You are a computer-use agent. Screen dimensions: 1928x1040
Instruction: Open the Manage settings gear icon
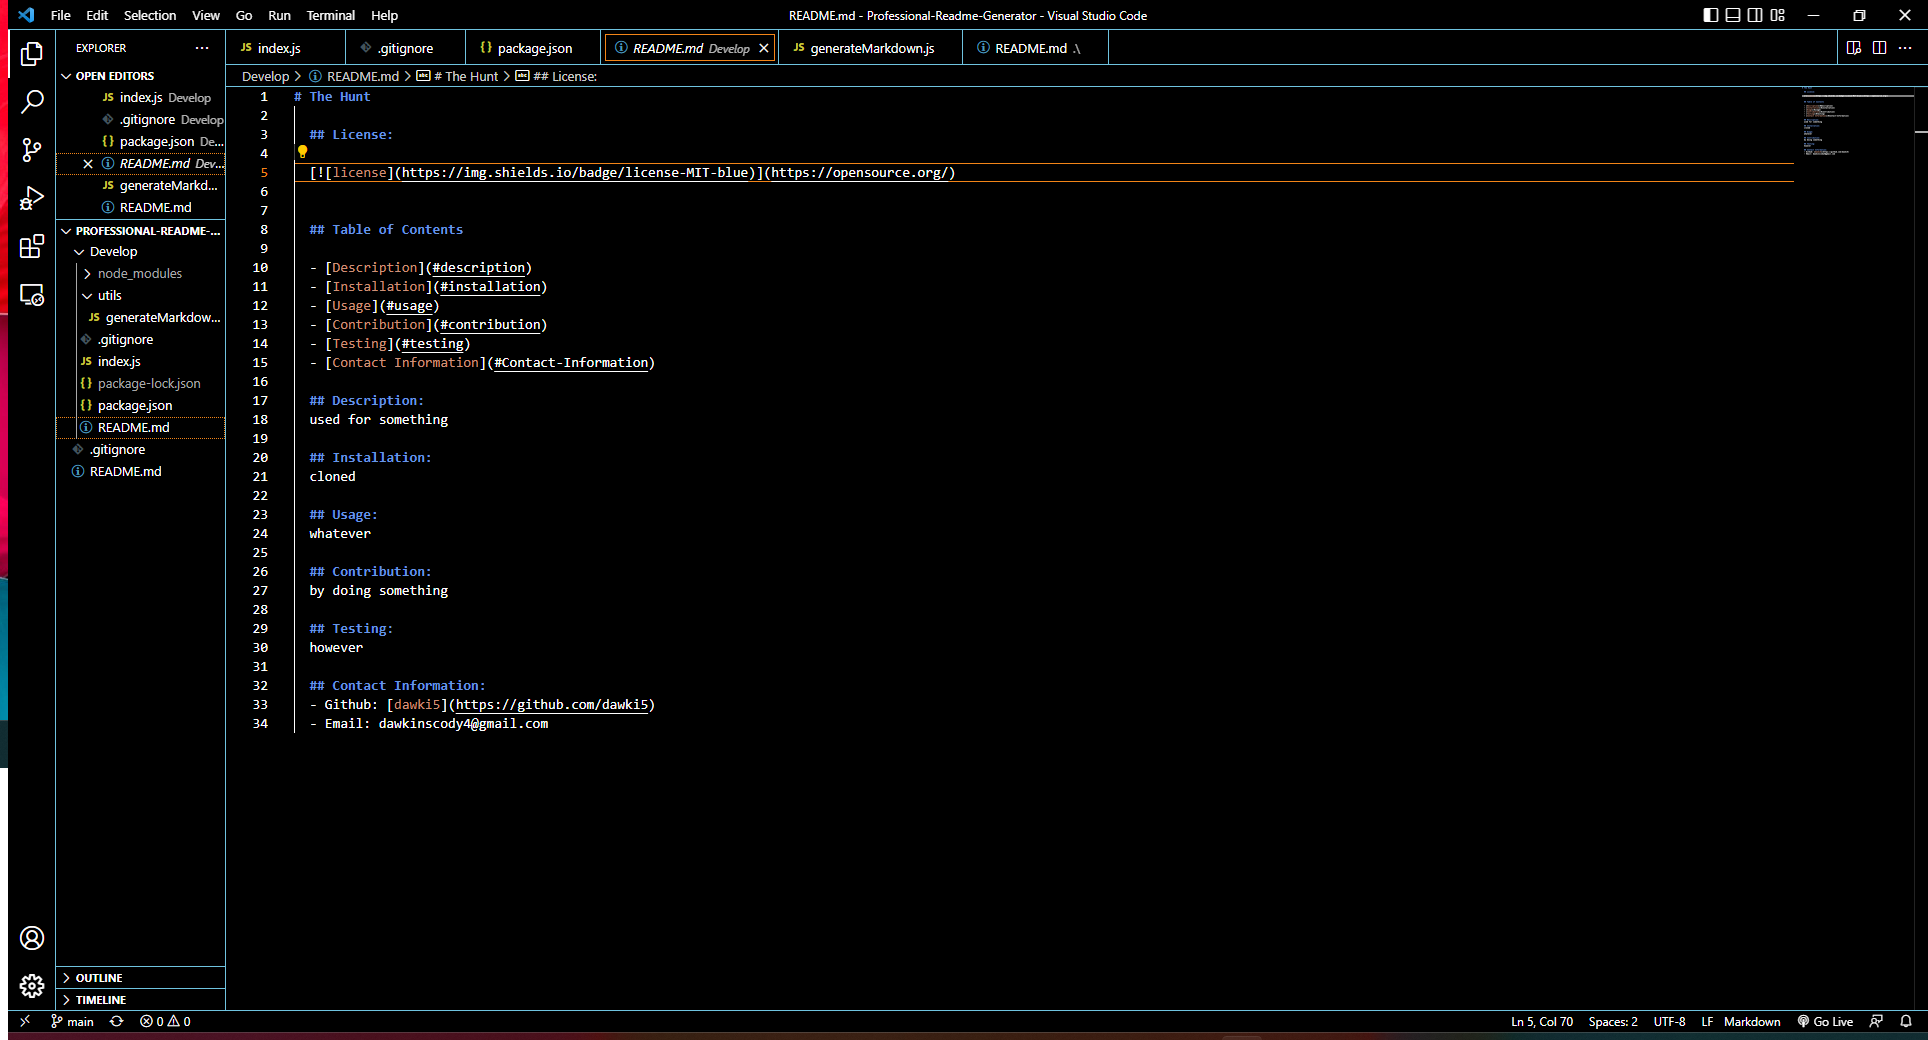pyautogui.click(x=32, y=986)
